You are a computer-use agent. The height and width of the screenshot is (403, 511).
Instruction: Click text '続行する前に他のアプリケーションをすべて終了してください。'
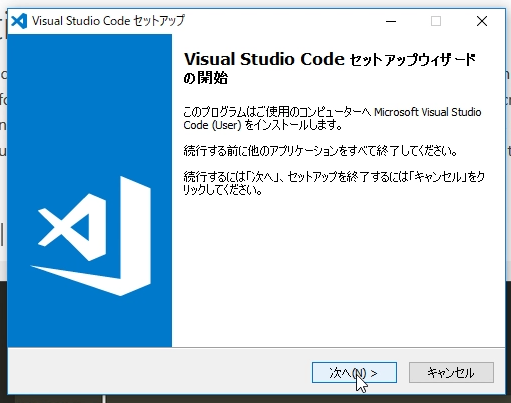pos(320,151)
